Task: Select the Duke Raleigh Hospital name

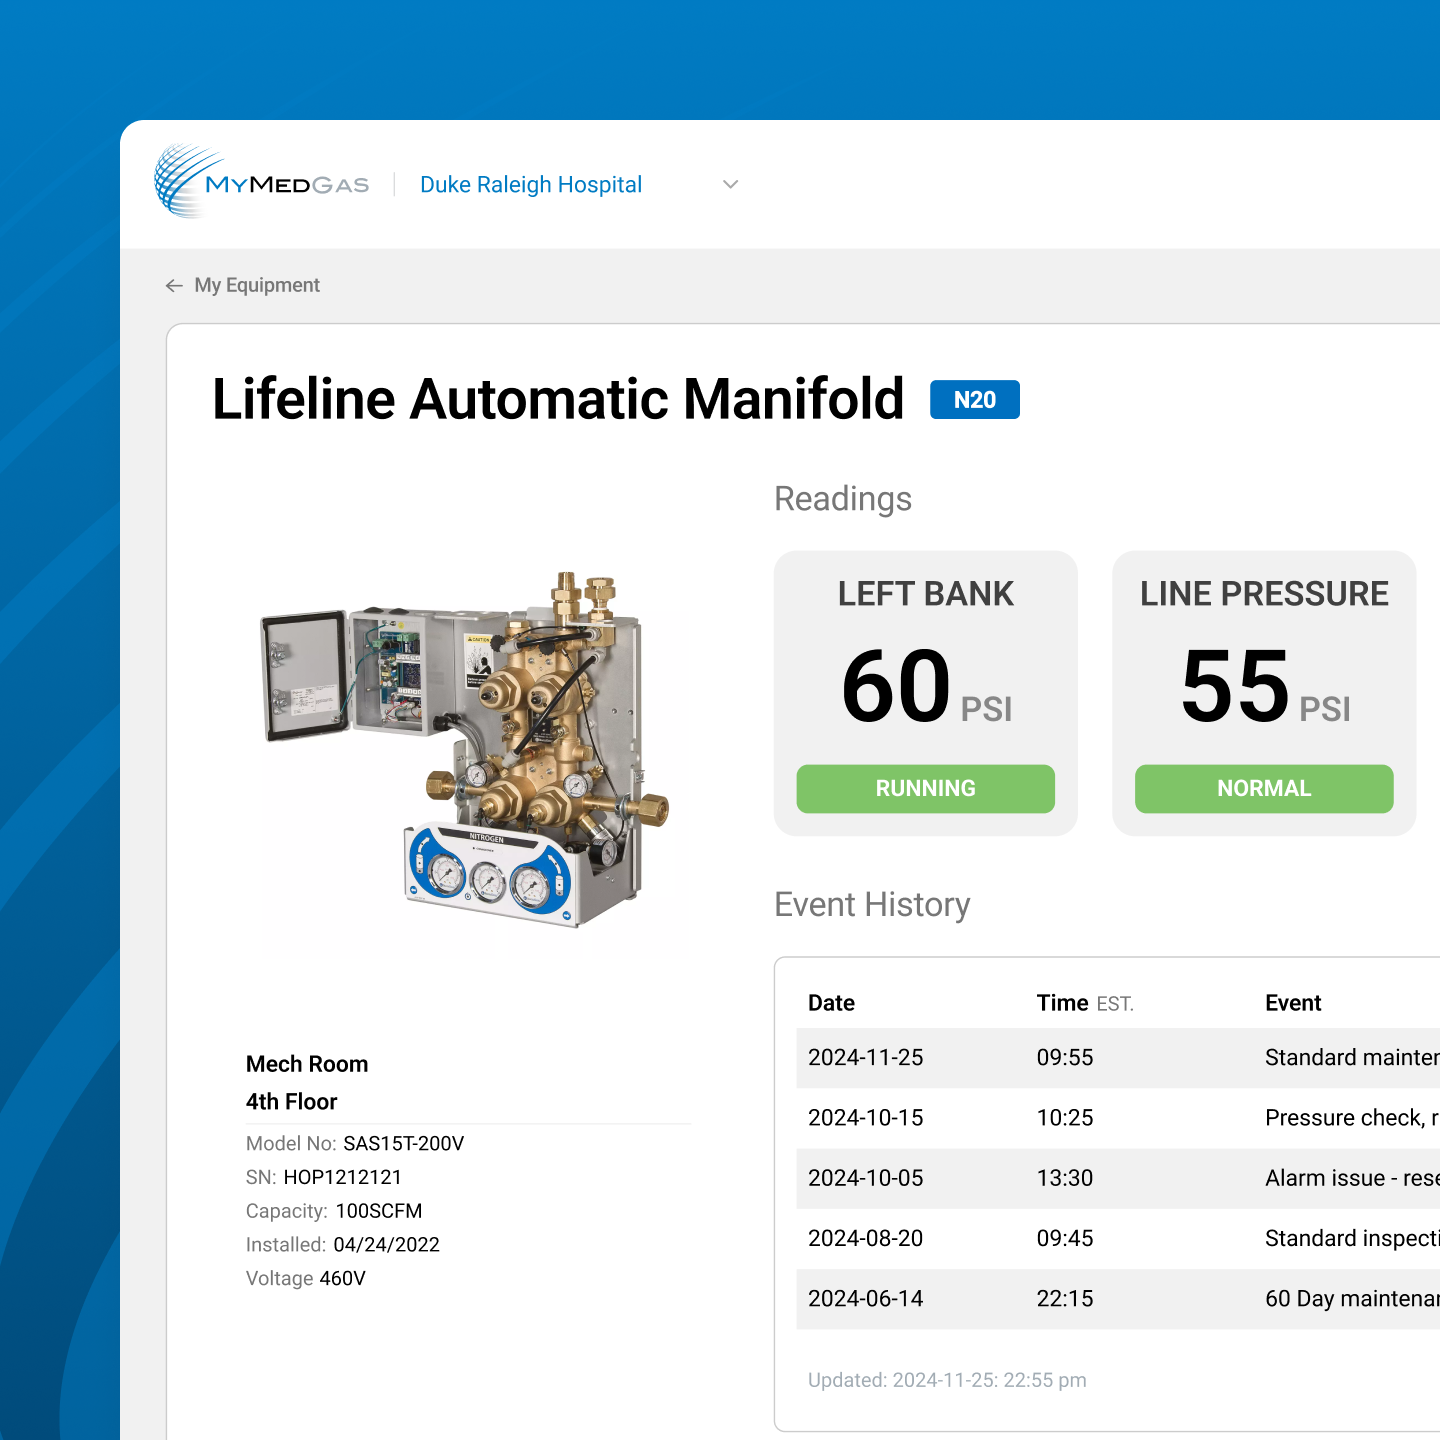Action: click(x=531, y=184)
